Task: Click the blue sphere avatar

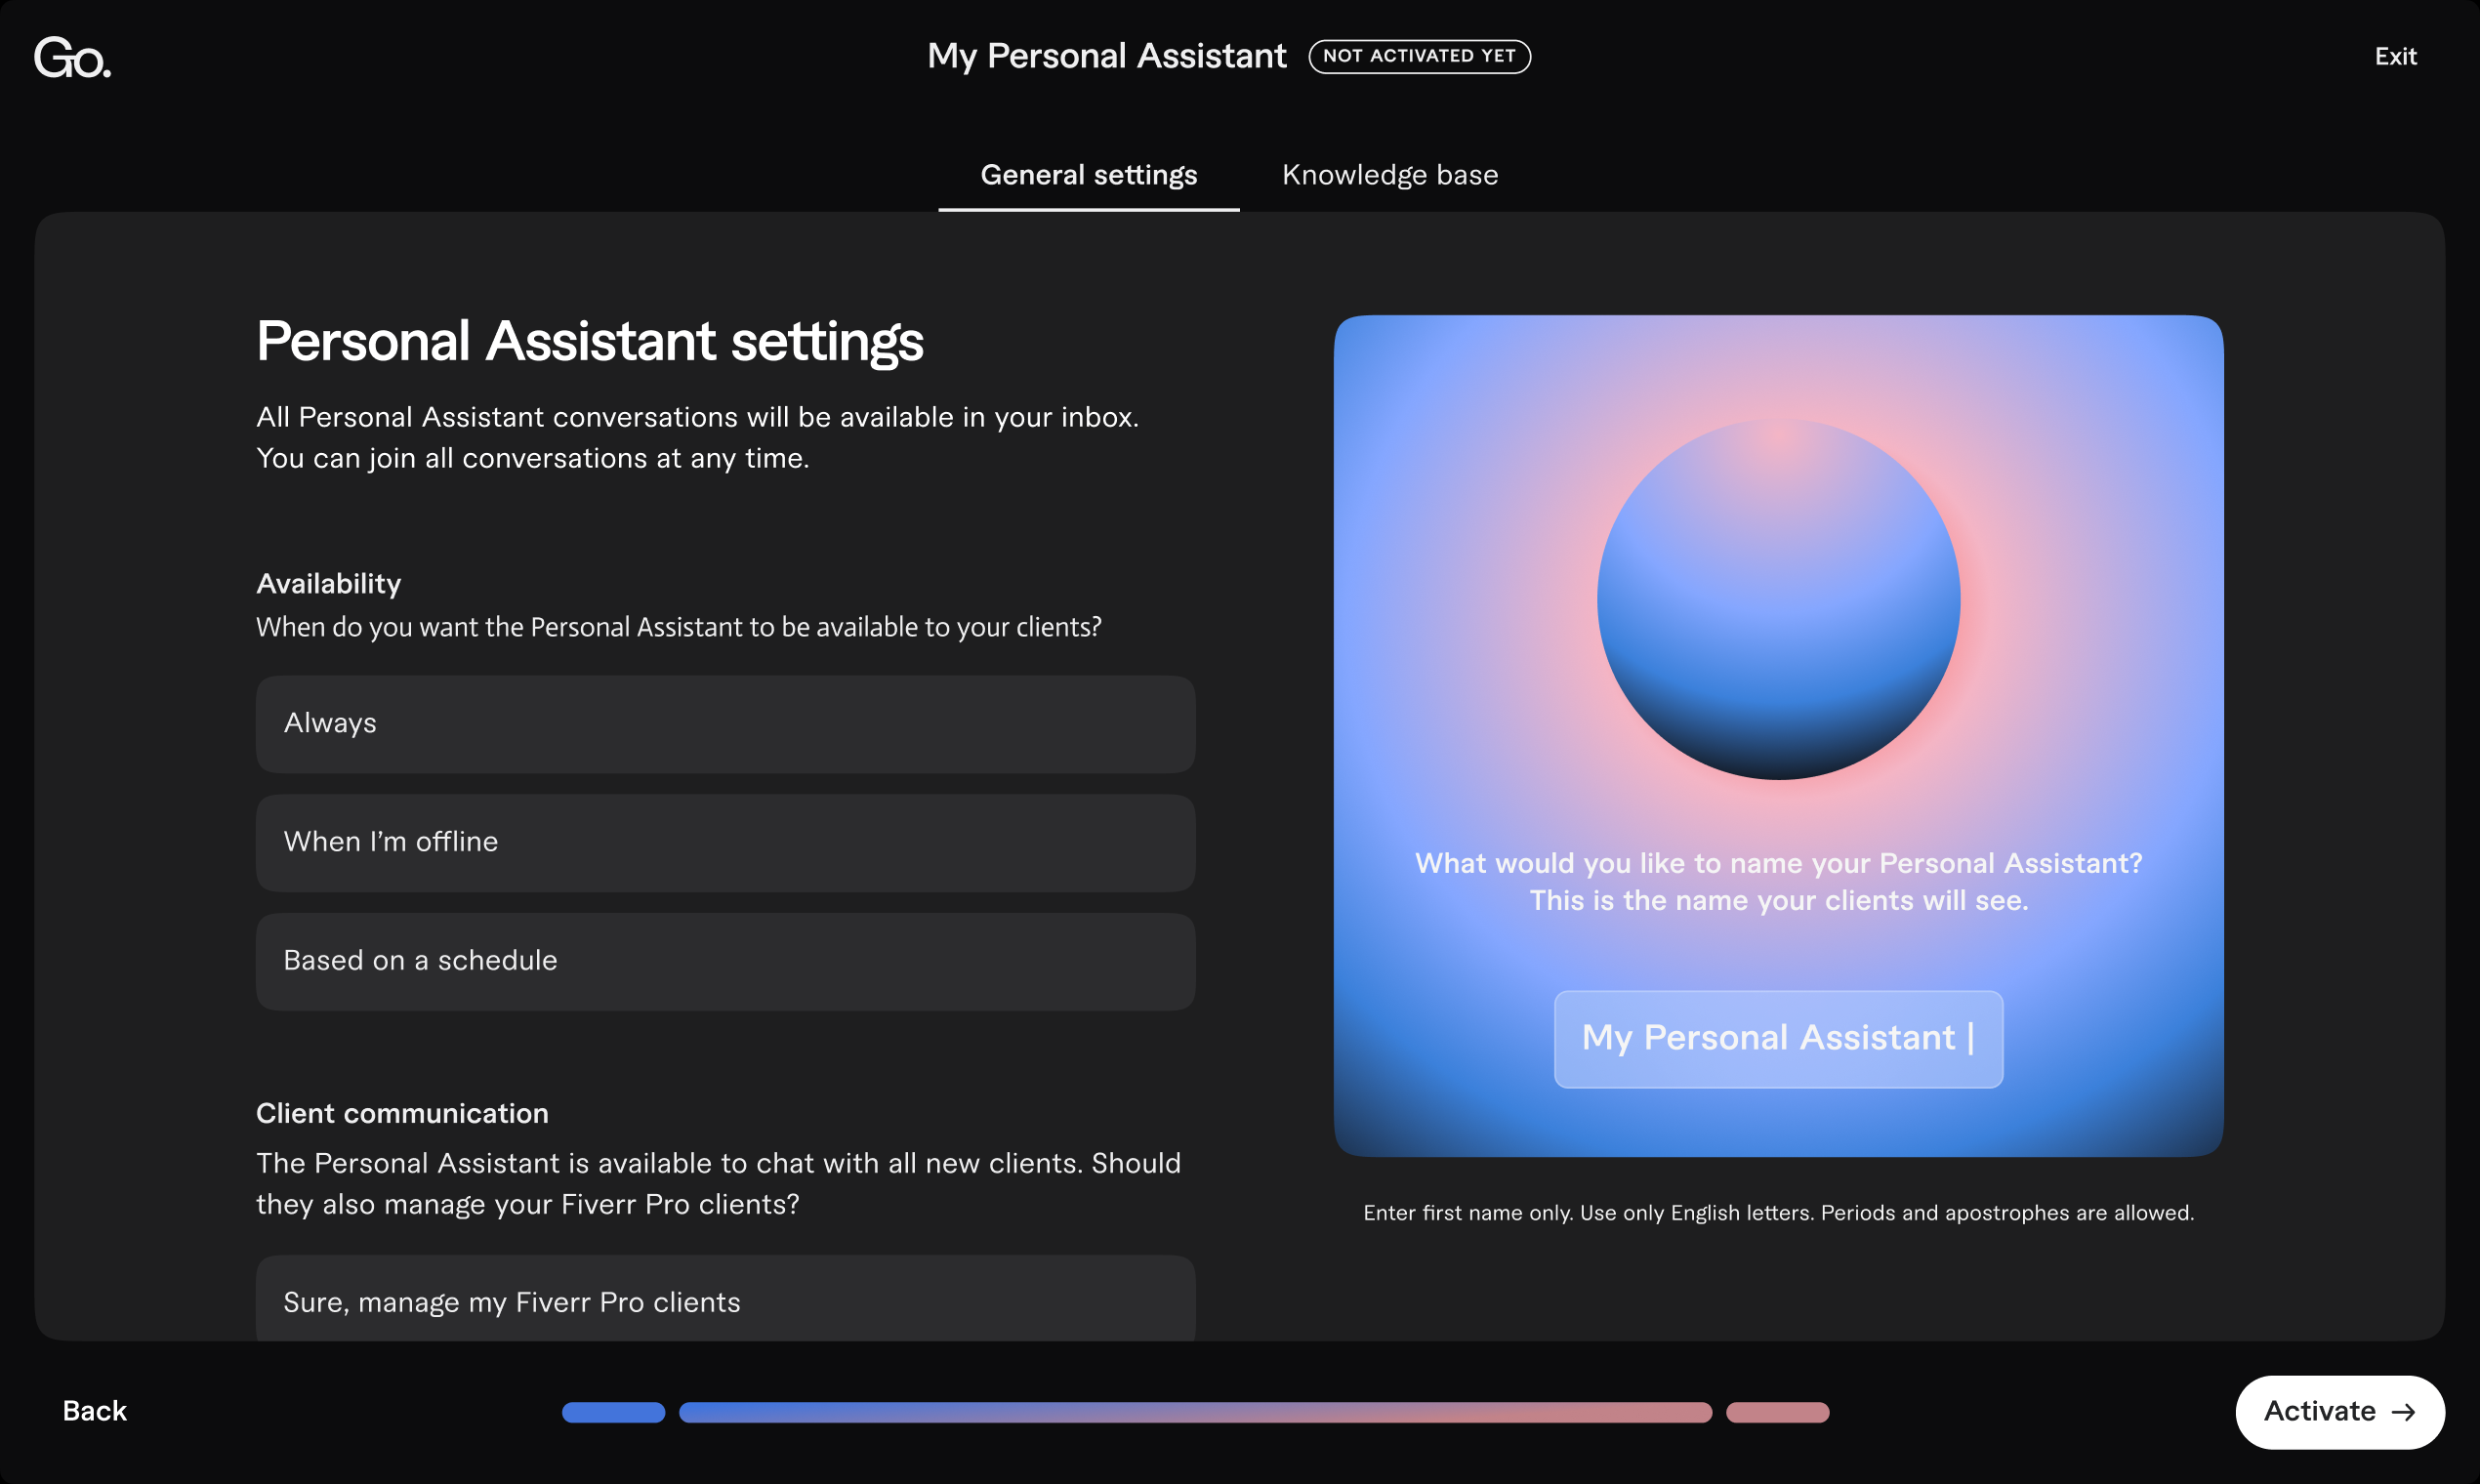Action: coord(1778,598)
